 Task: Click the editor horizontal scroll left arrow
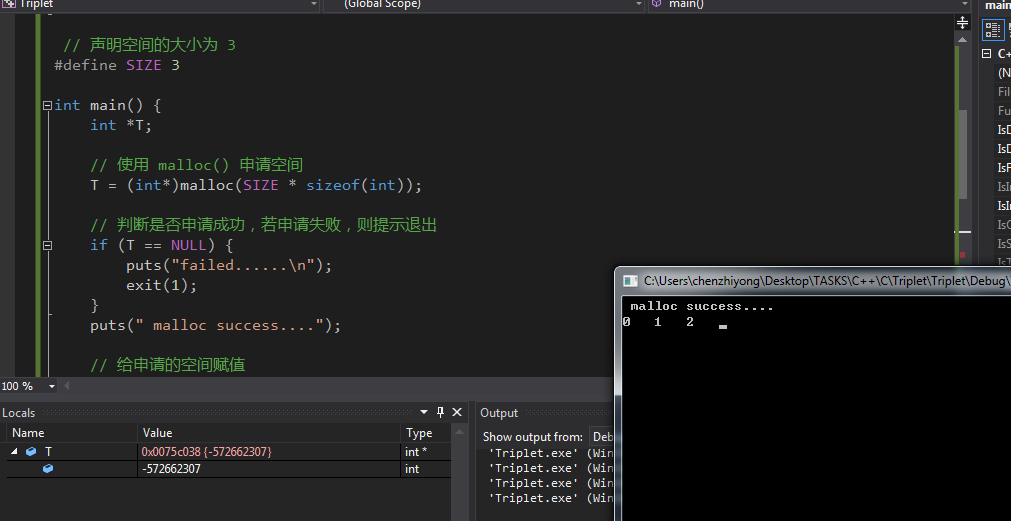[66, 386]
